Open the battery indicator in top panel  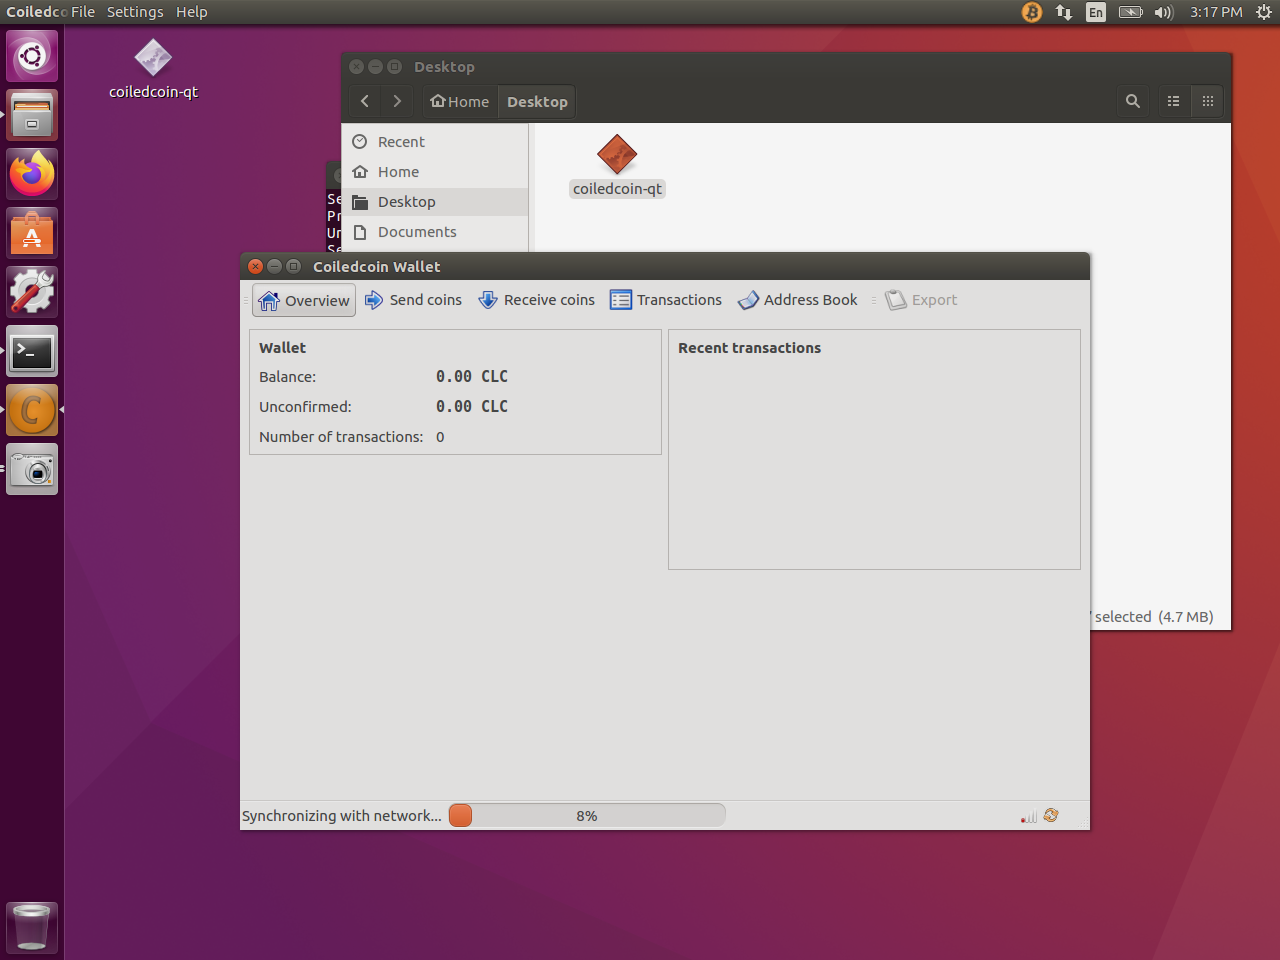coord(1130,12)
